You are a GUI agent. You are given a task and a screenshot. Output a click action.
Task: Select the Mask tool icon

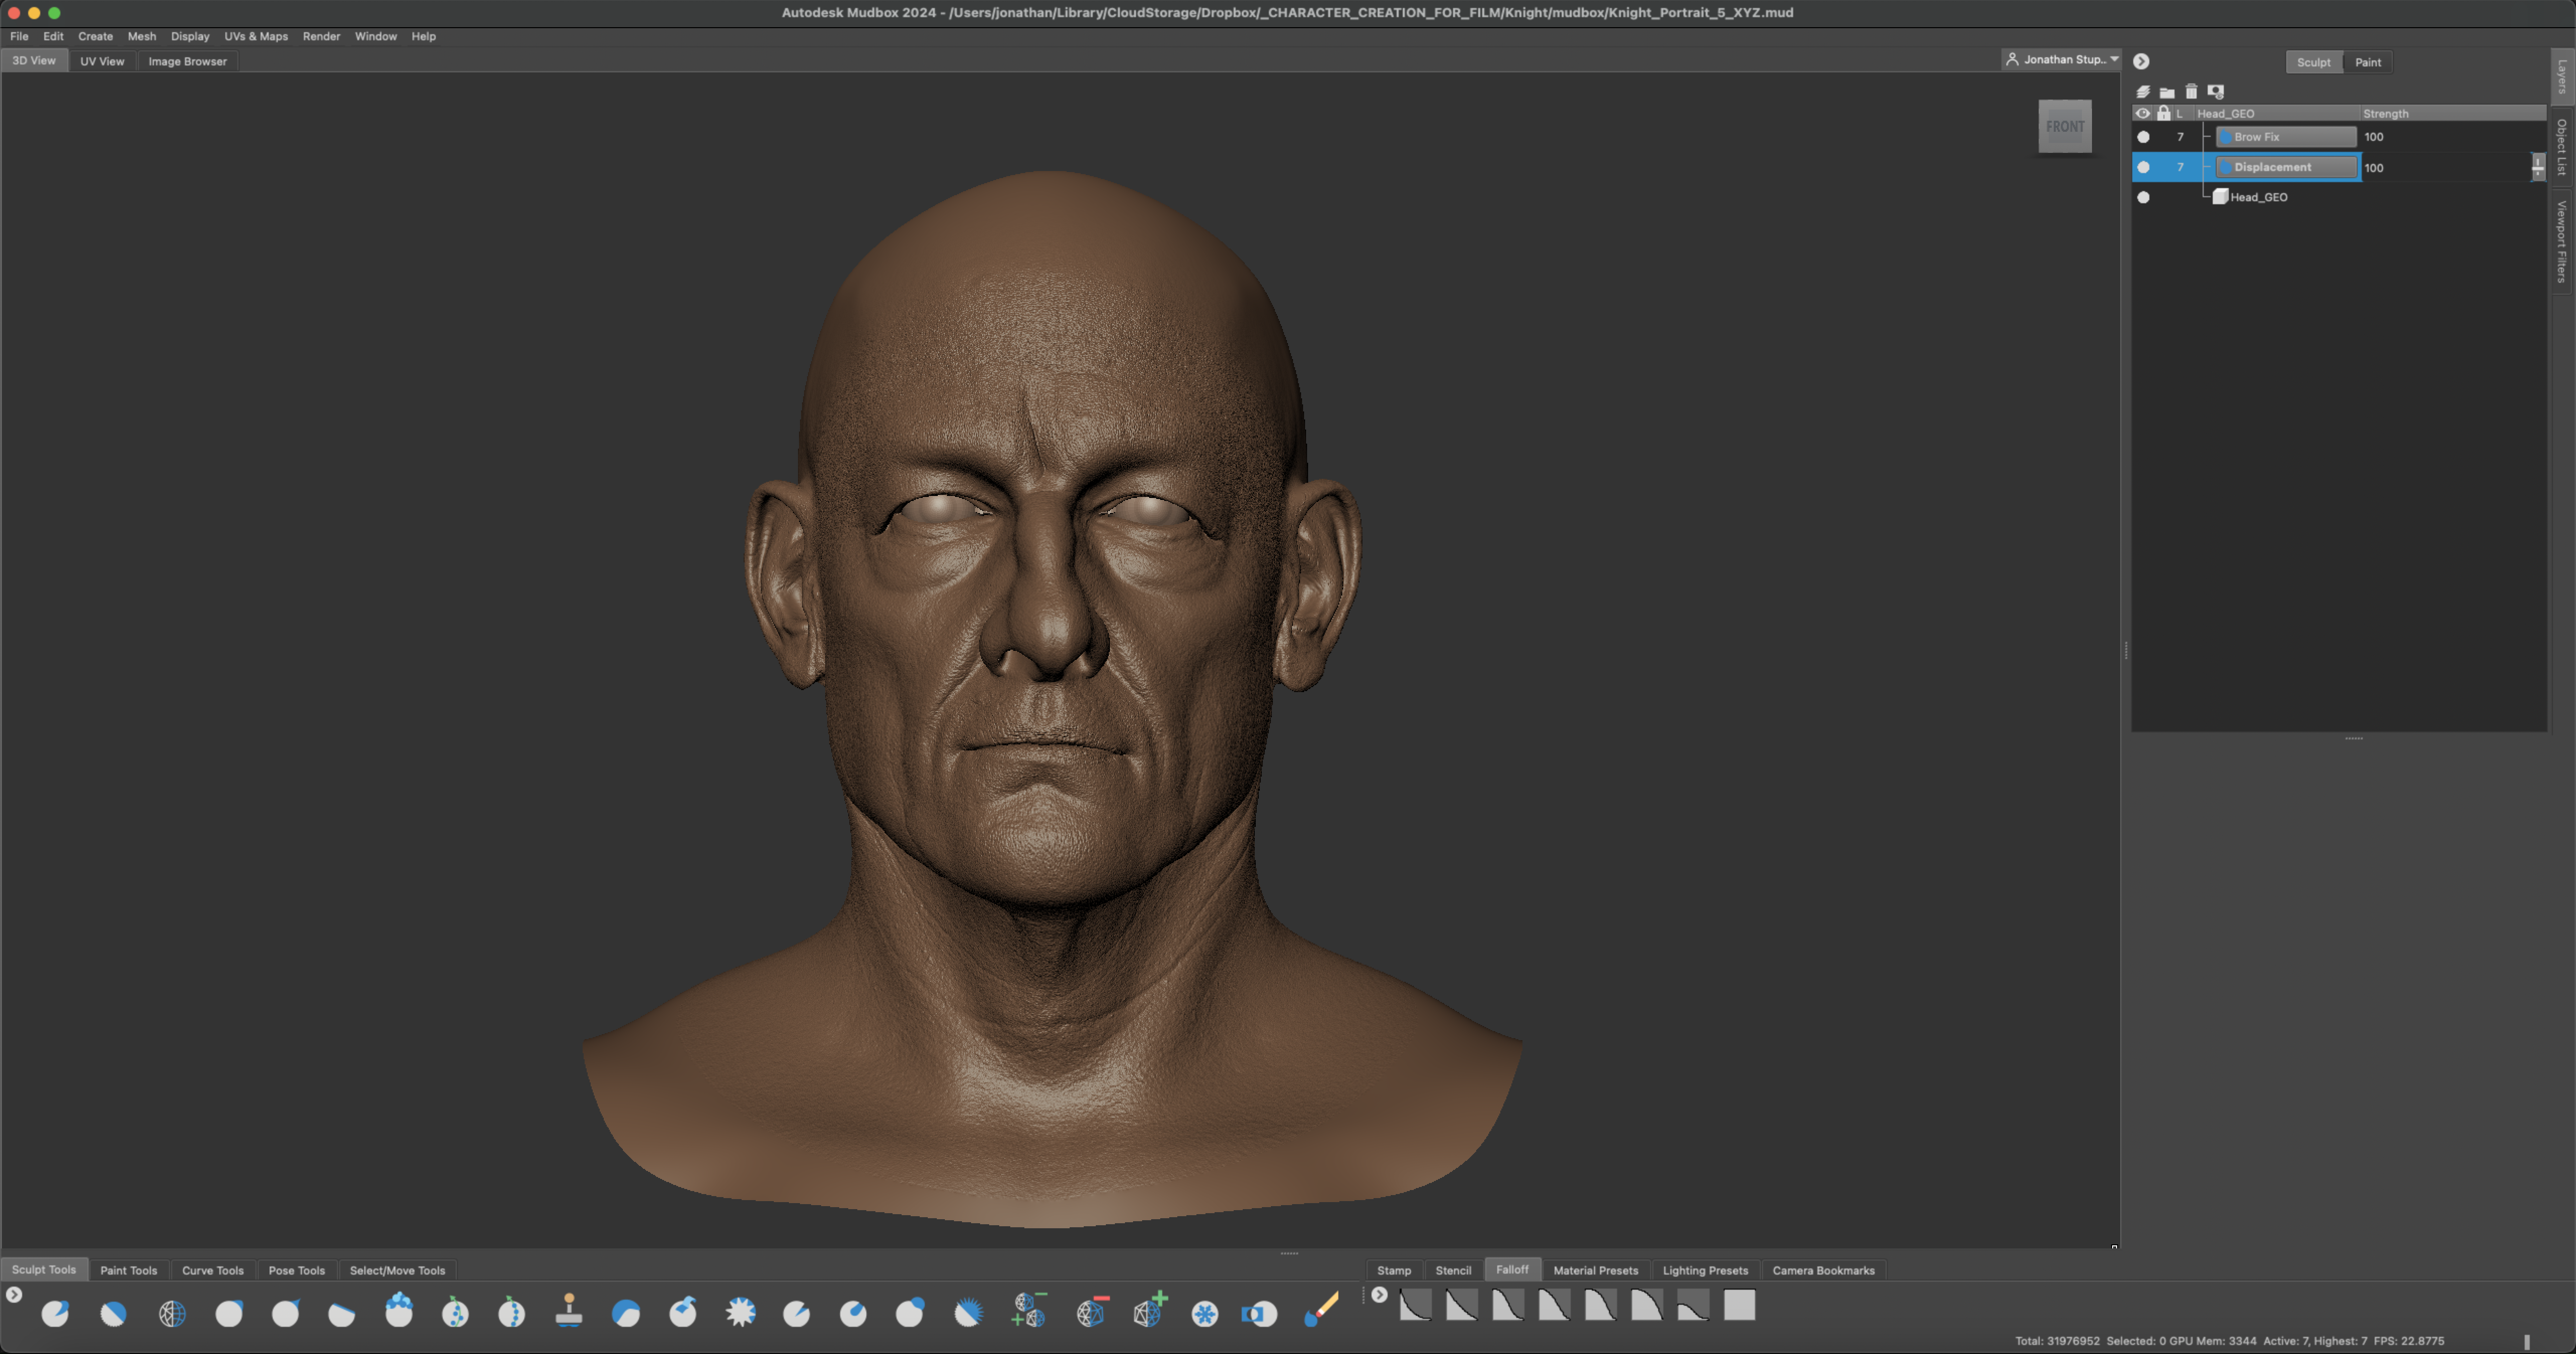point(1258,1313)
